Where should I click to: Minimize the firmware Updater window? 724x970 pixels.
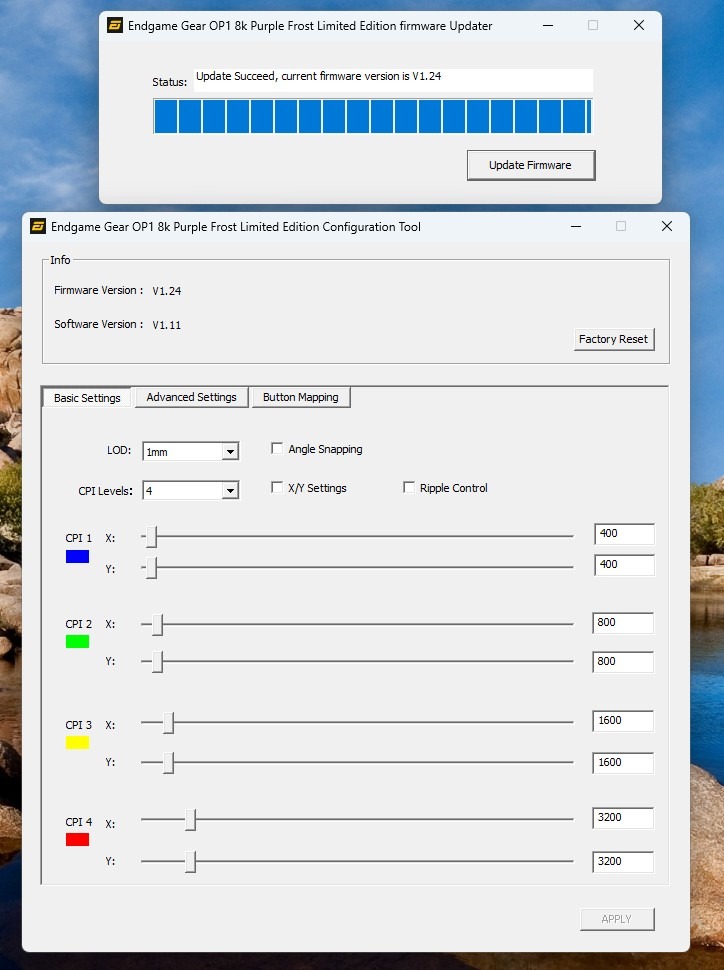pos(548,25)
